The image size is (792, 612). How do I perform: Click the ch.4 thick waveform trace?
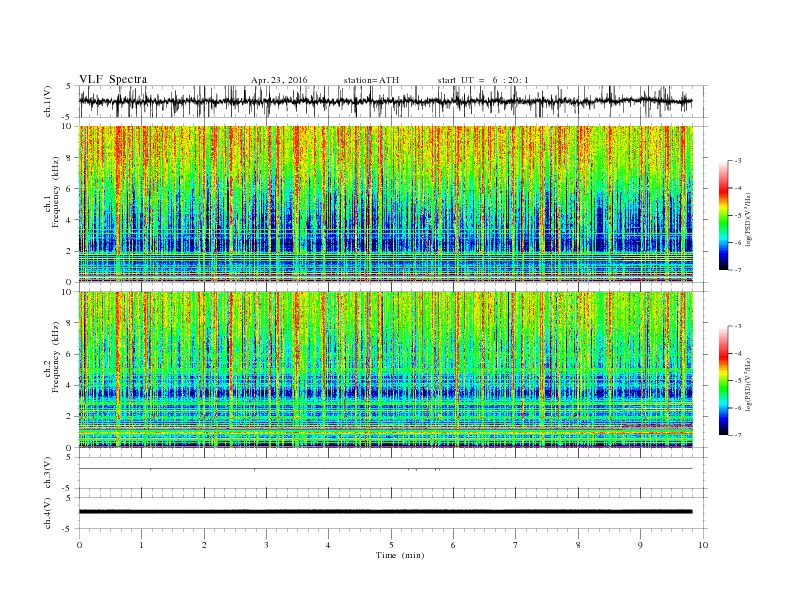[x=385, y=512]
